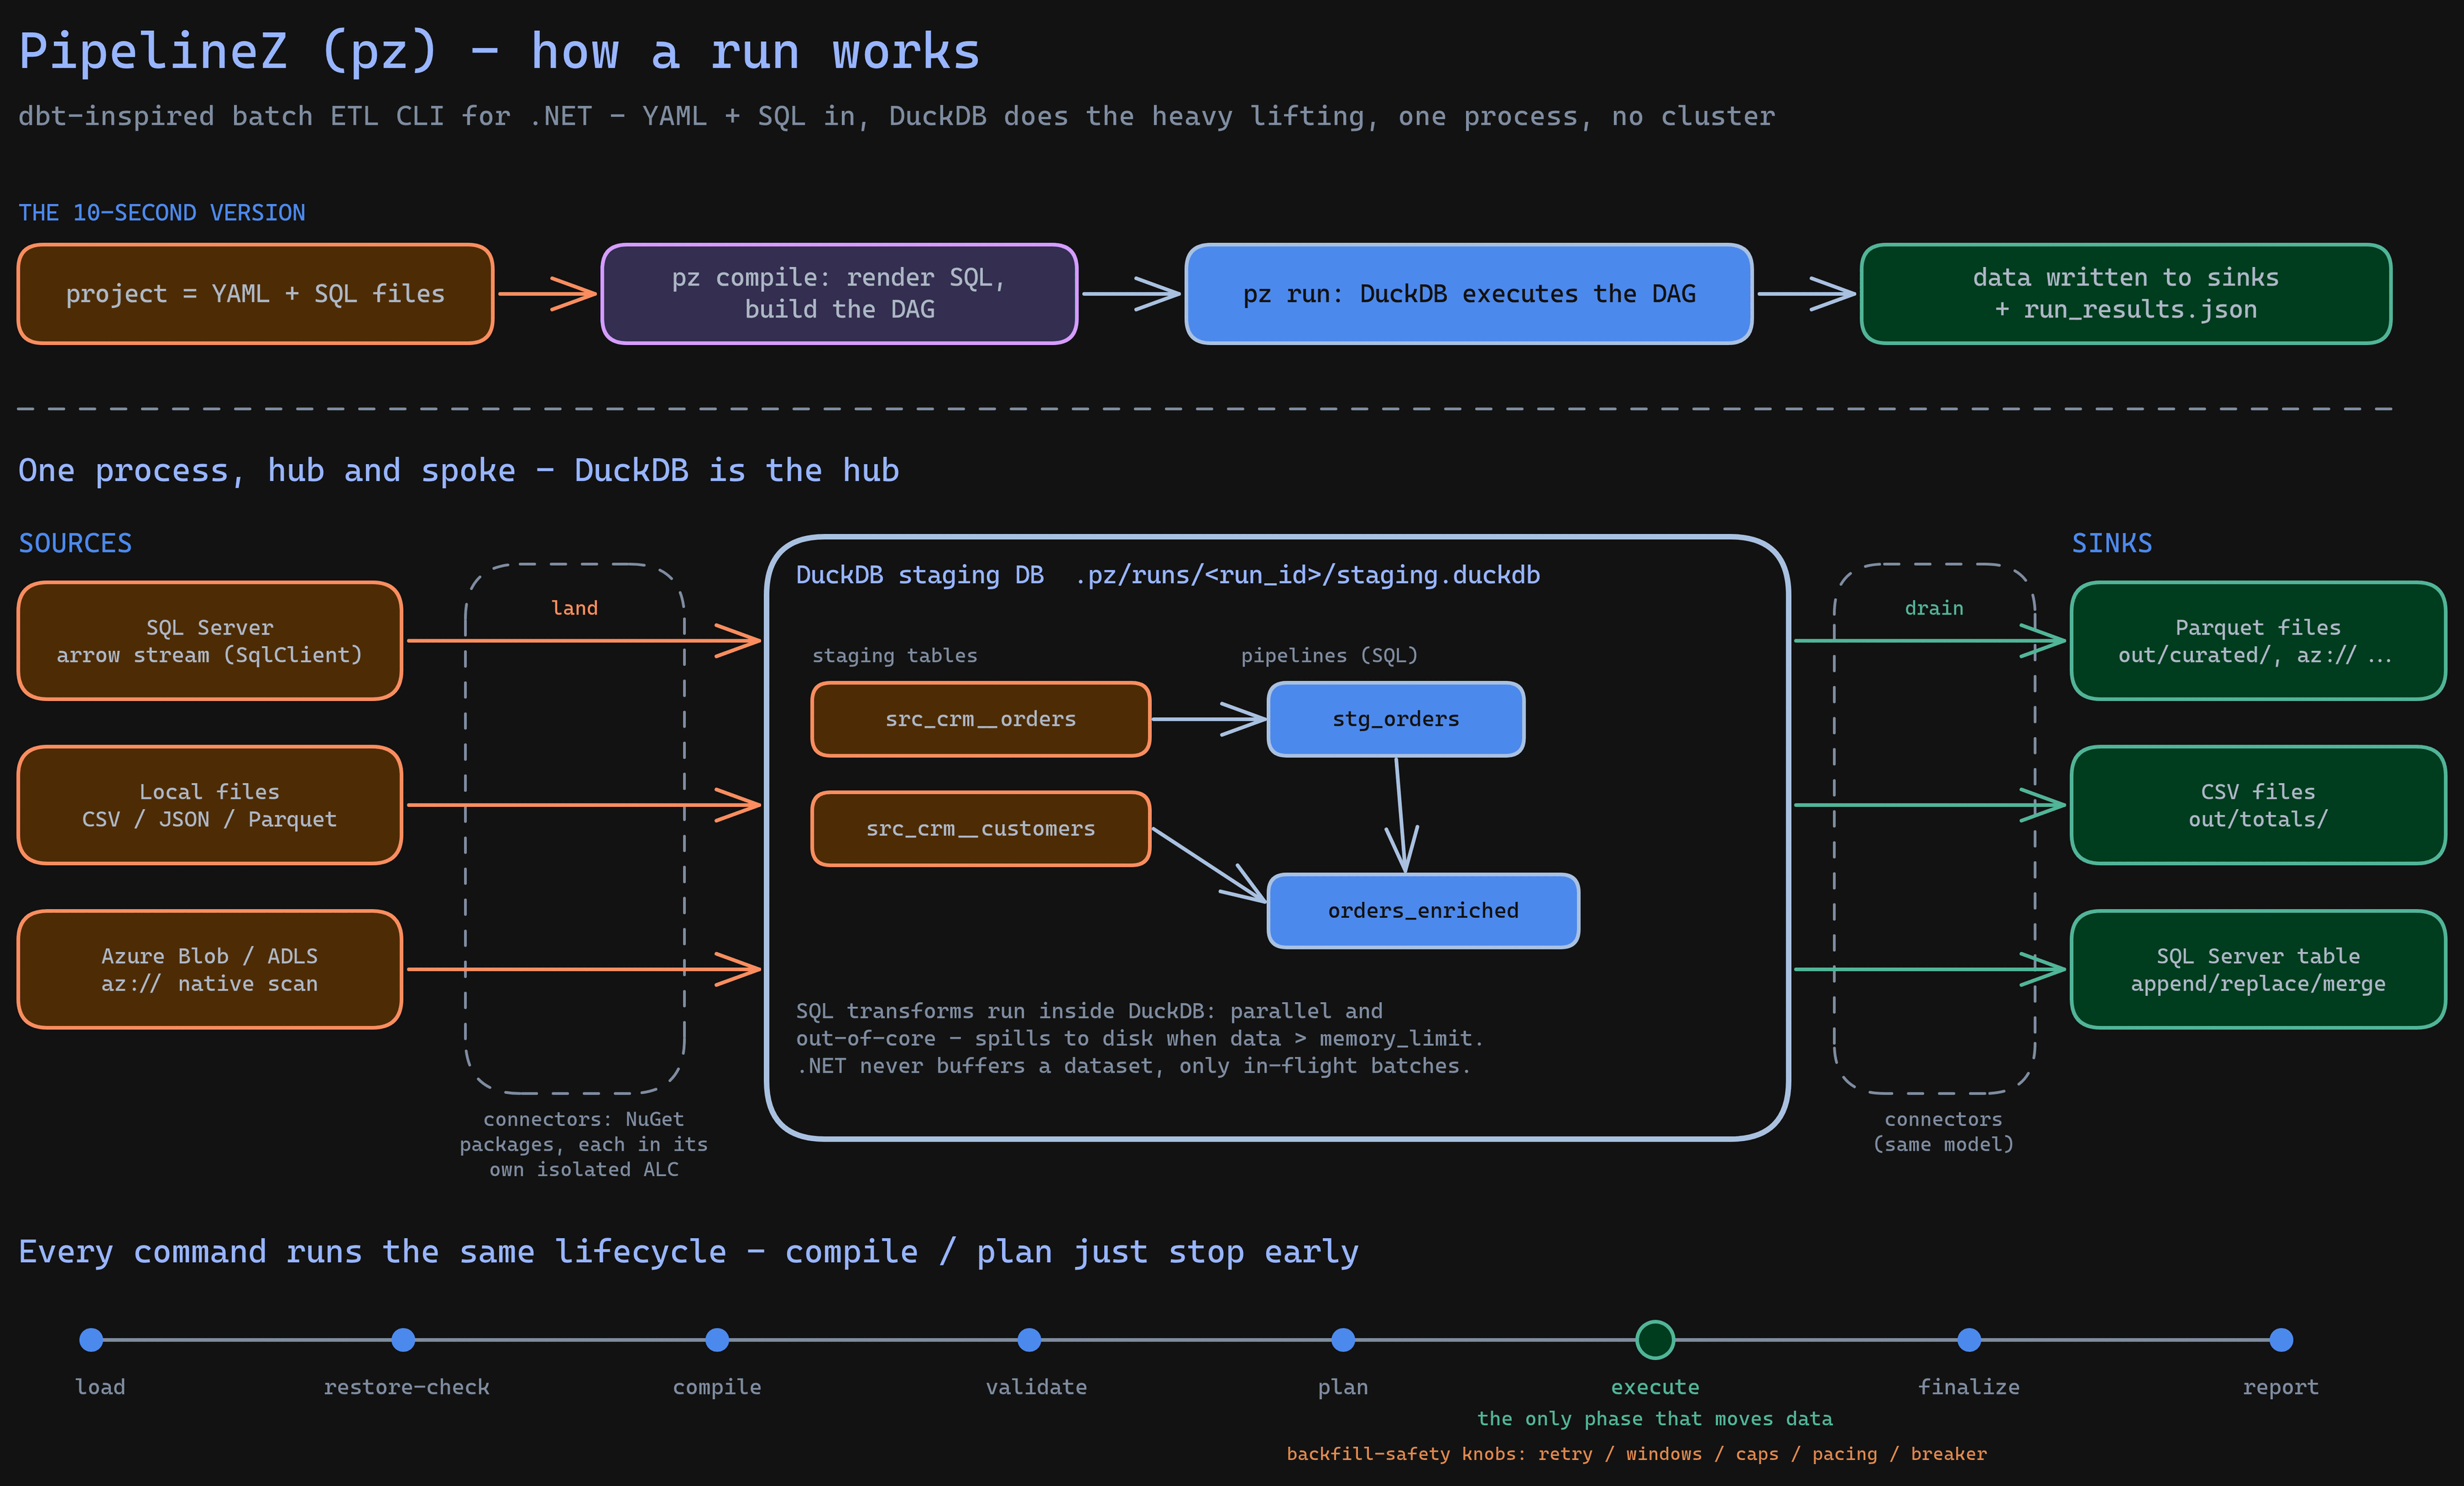The height and width of the screenshot is (1486, 2464).
Task: Select the 'validate' label text
Action: (1036, 1387)
